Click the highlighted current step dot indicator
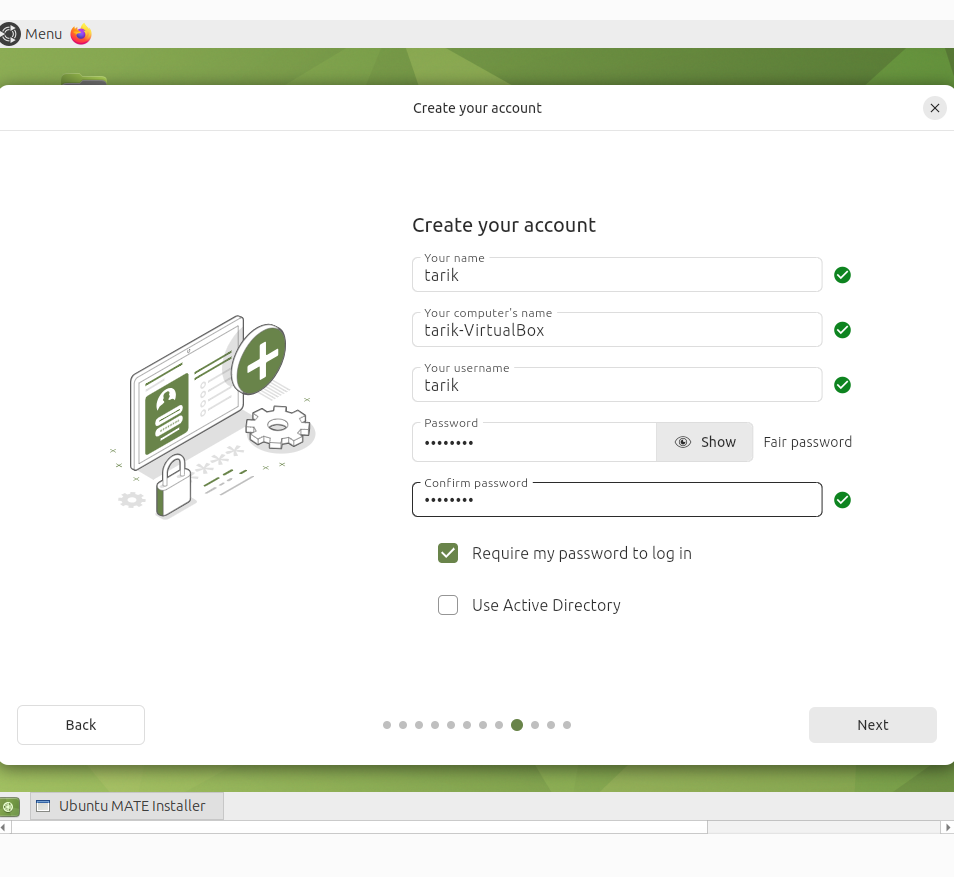954x877 pixels. tap(517, 725)
